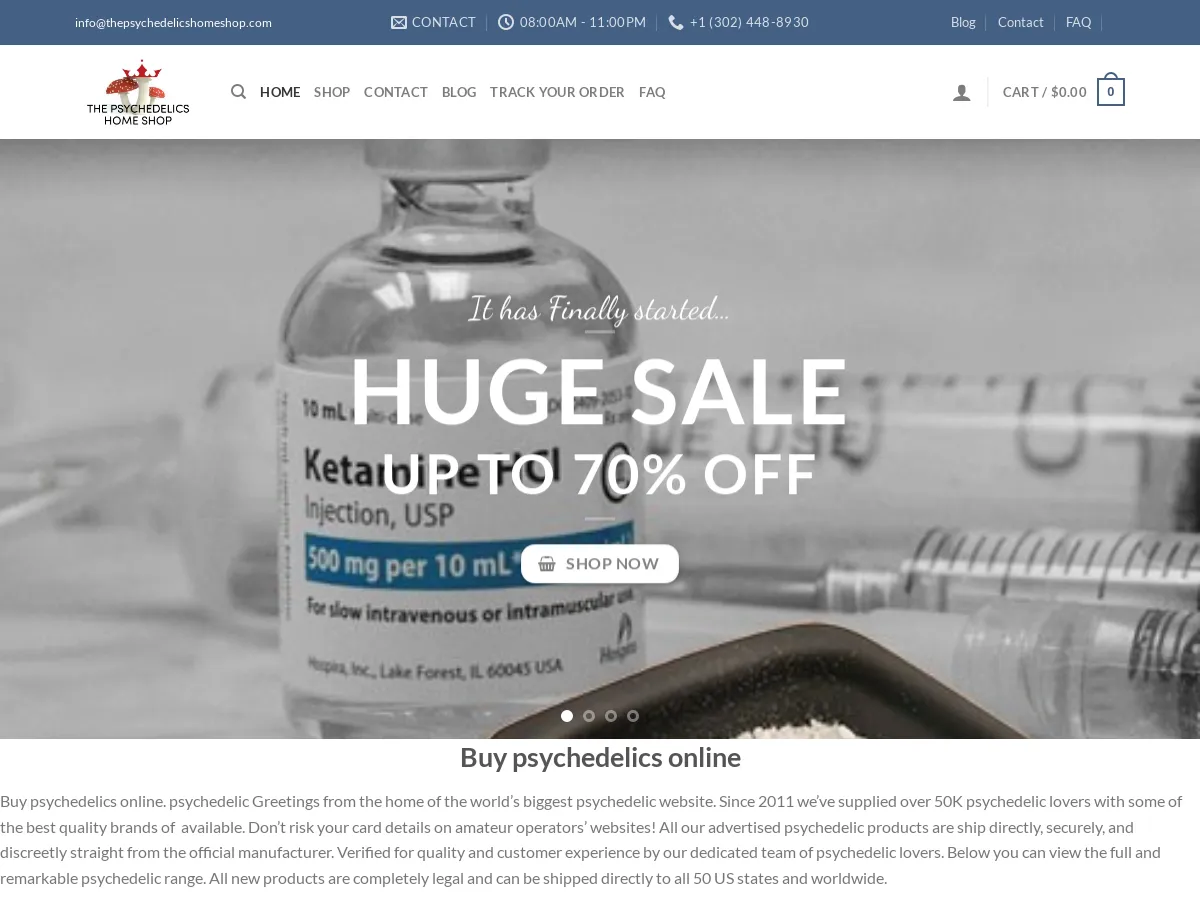Click the info email address link
1200x900 pixels.
tap(173, 23)
